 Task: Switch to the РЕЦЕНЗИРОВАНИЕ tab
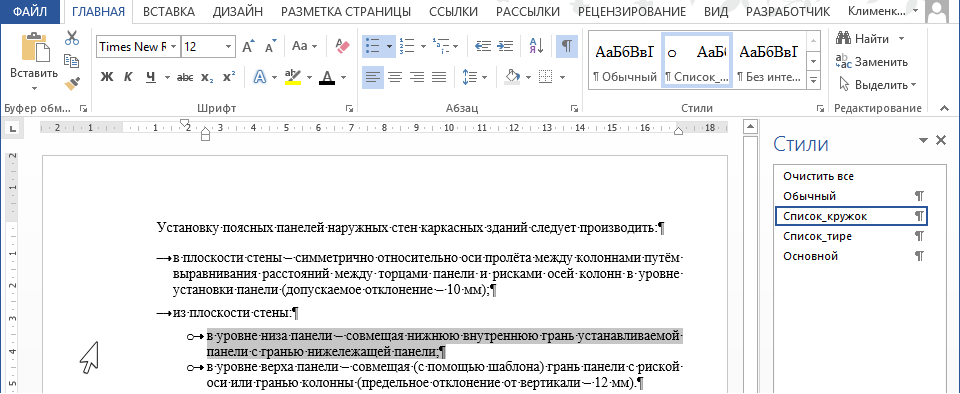pos(631,12)
